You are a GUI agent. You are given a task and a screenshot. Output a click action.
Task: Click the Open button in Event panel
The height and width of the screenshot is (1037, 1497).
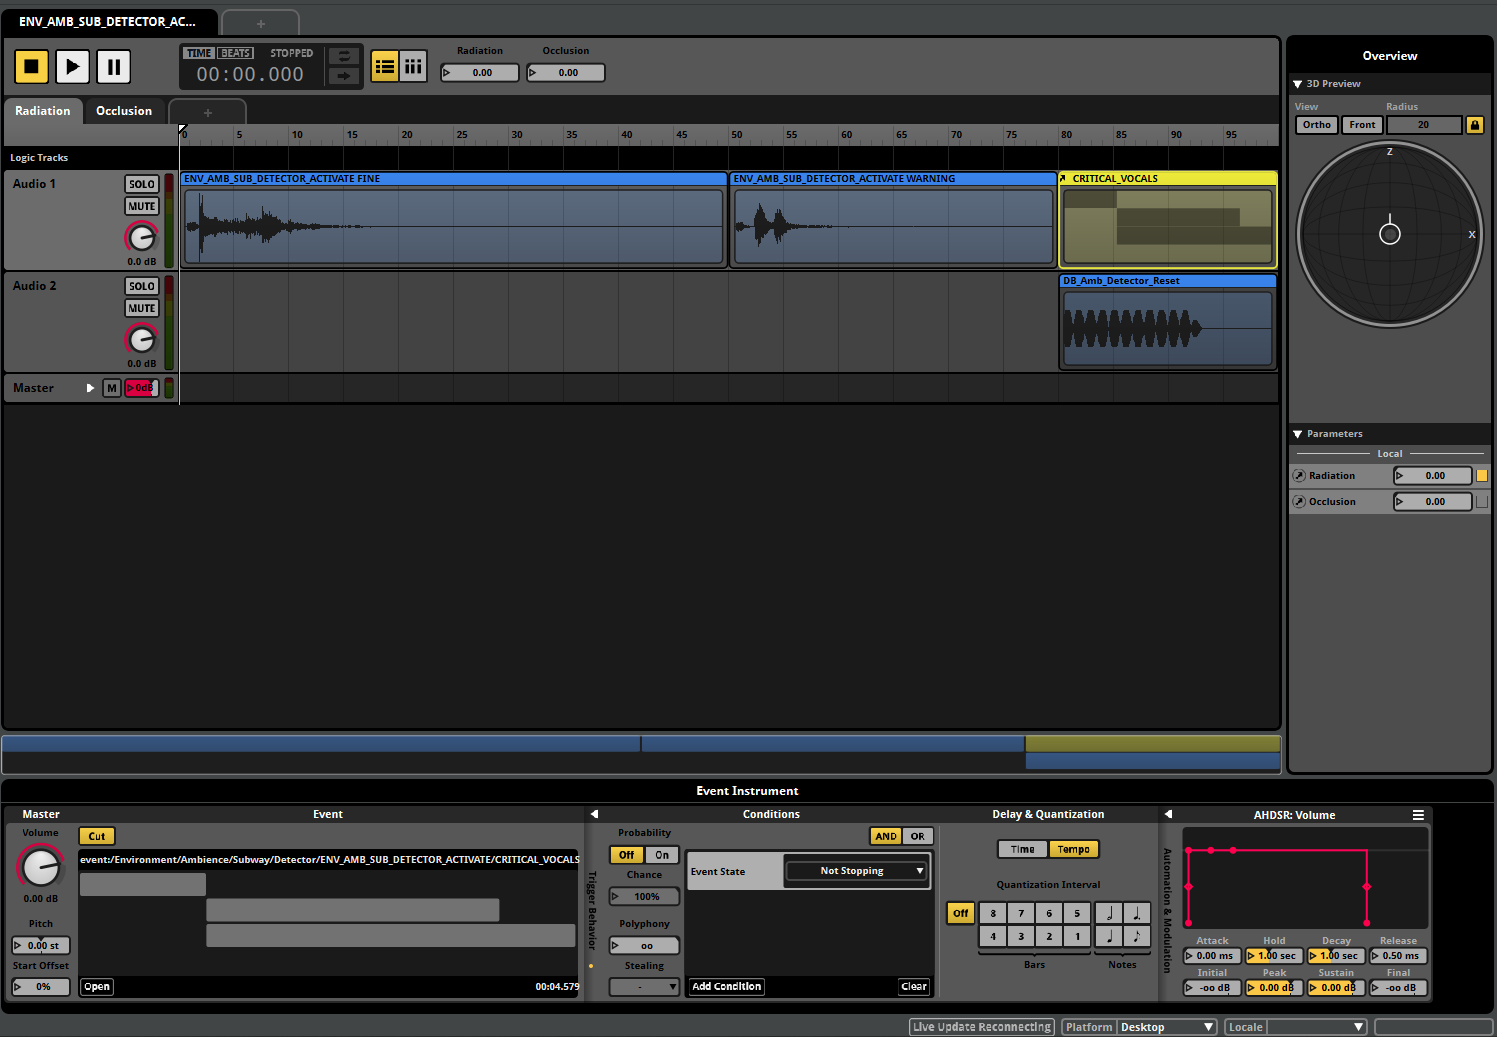[97, 987]
